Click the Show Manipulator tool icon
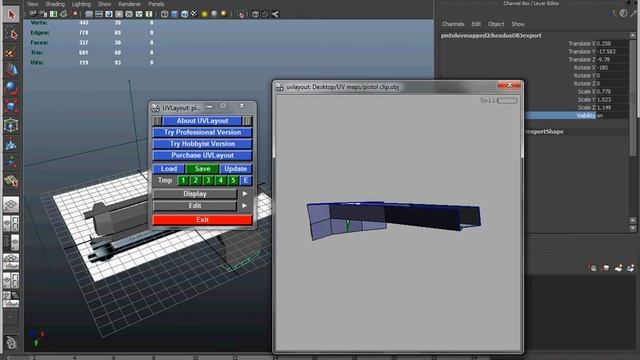Viewport: 640px width, 360px height. [x=11, y=162]
